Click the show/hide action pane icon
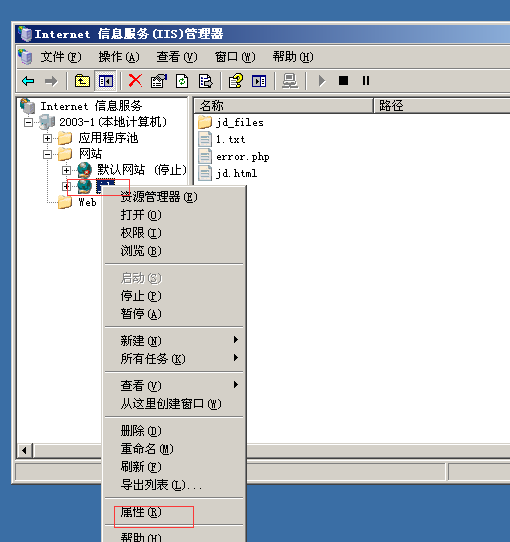This screenshot has height=542, width=510. [259, 81]
